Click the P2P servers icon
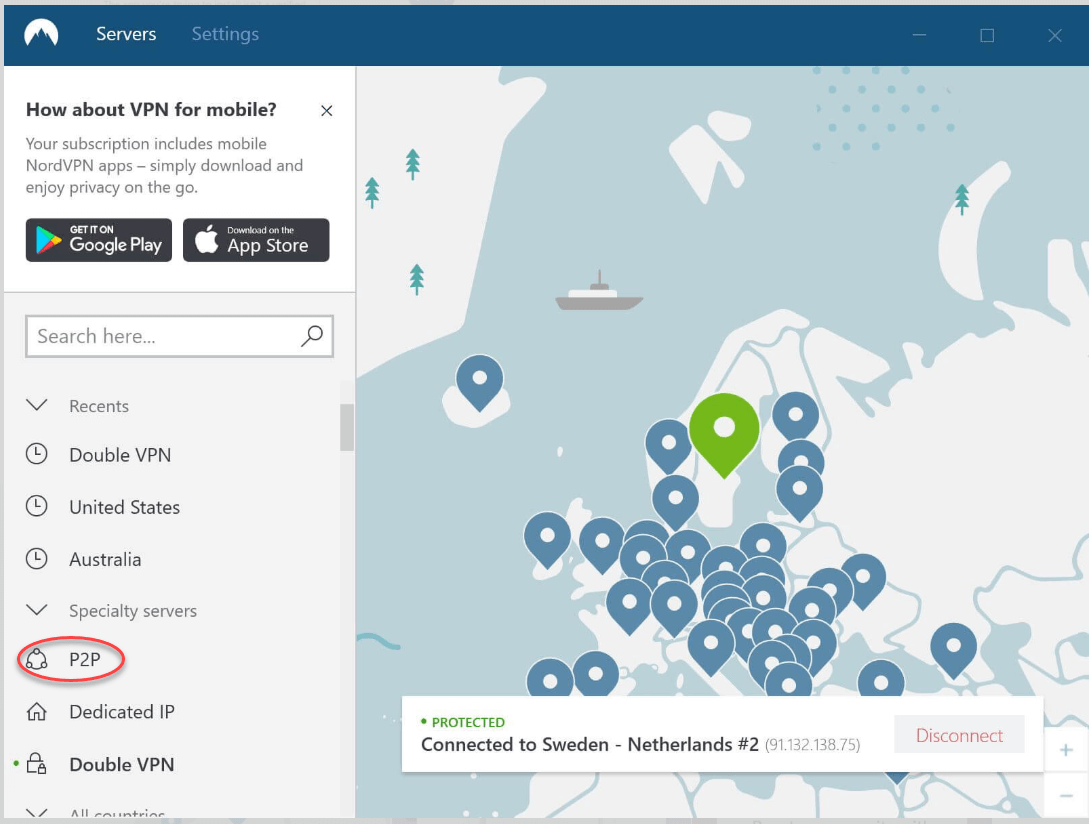 point(36,659)
